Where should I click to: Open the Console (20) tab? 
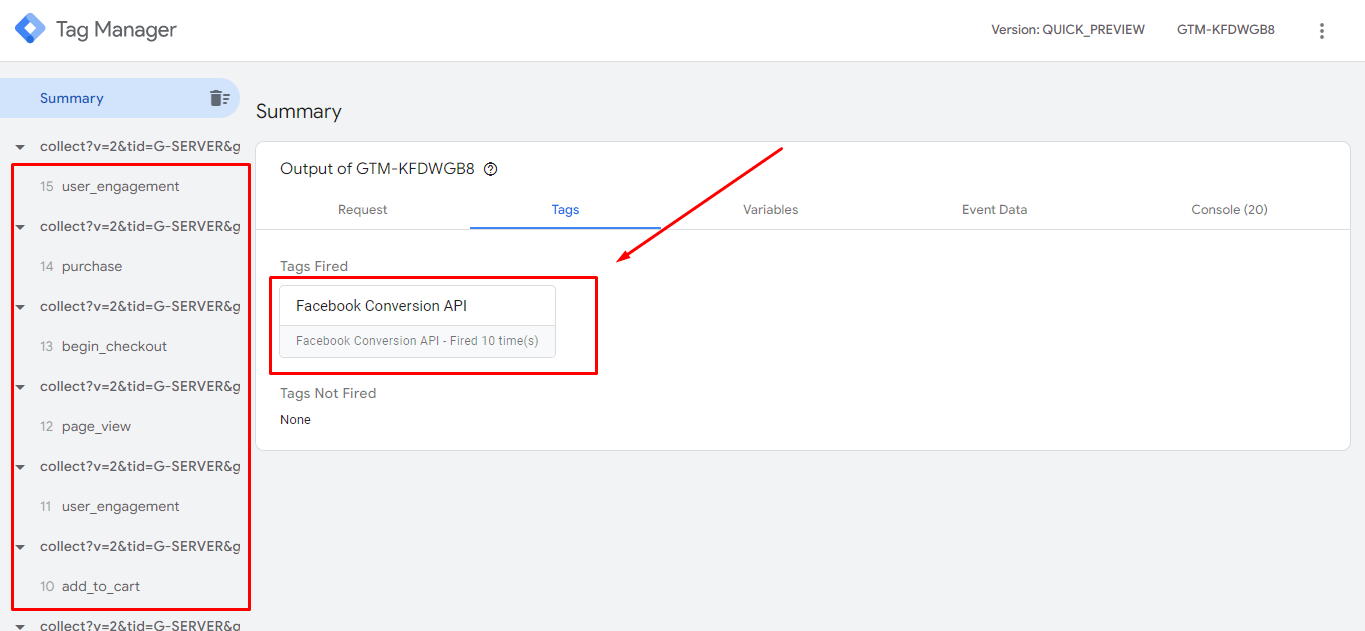(x=1229, y=210)
